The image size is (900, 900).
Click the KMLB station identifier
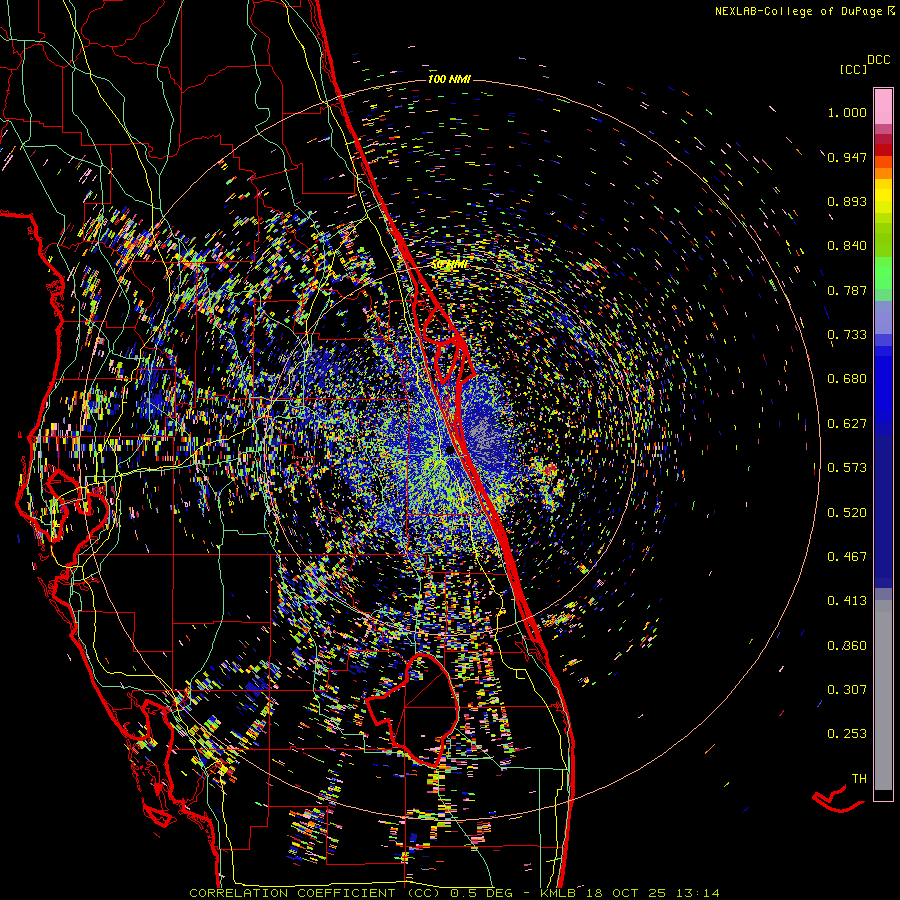560,893
